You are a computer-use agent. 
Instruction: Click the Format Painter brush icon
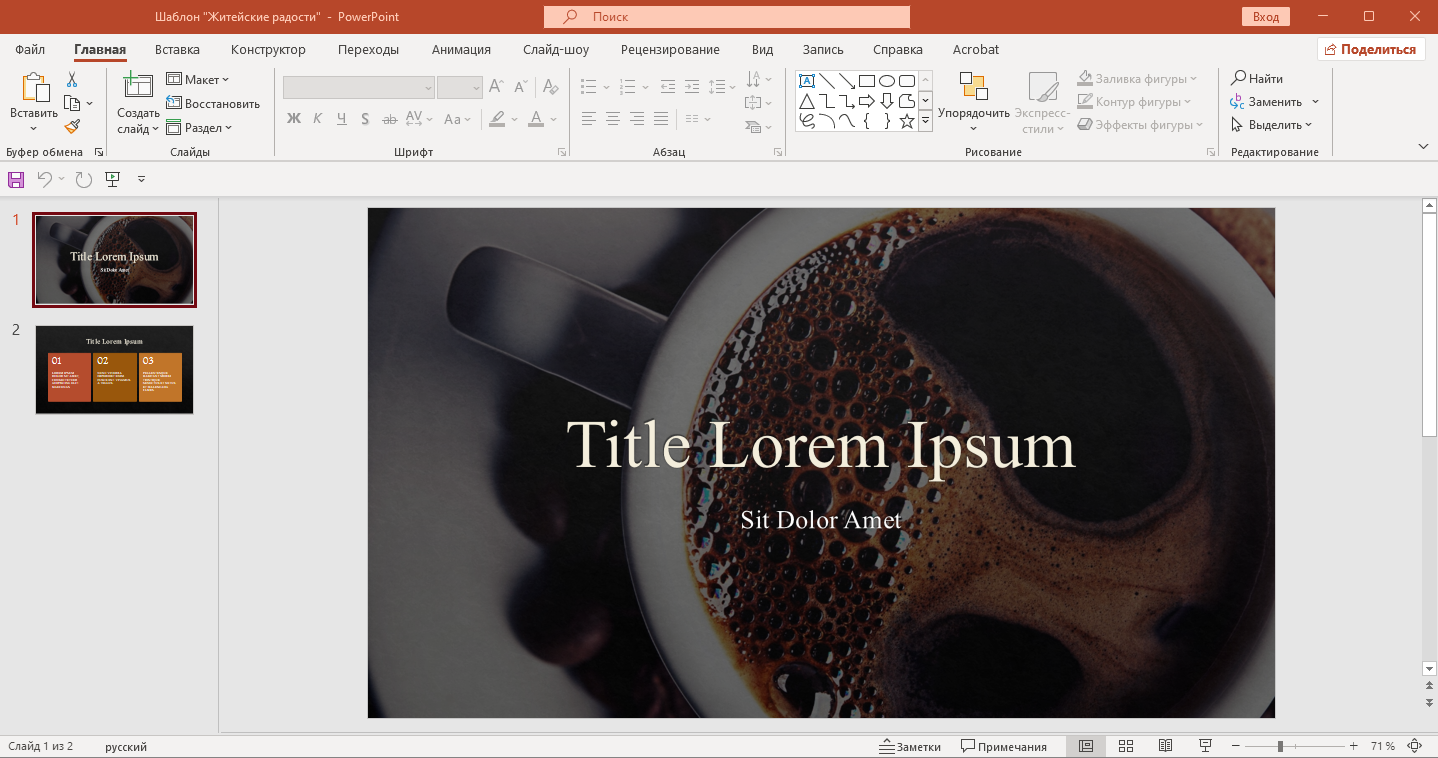point(72,126)
